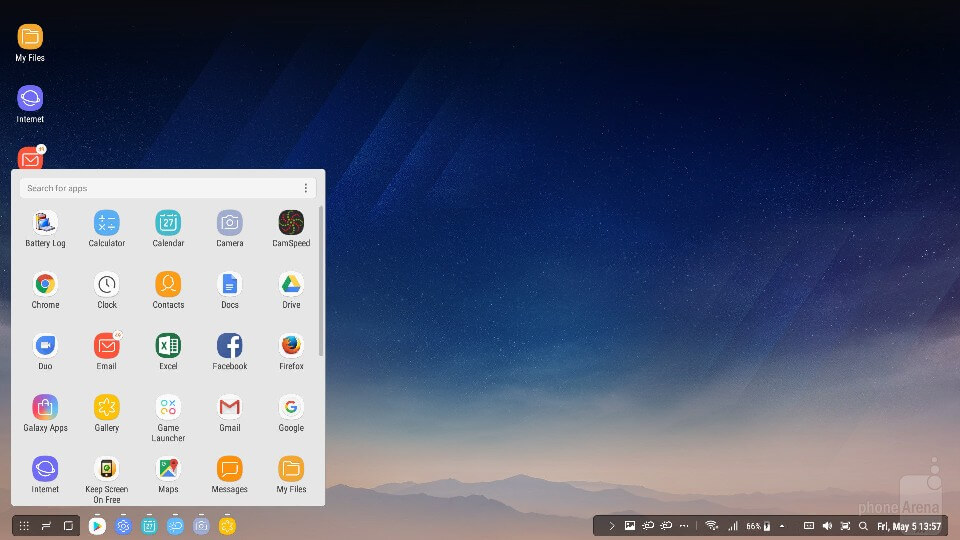Expand the notification tray chevron arrow
The width and height of the screenshot is (960, 540).
612,526
